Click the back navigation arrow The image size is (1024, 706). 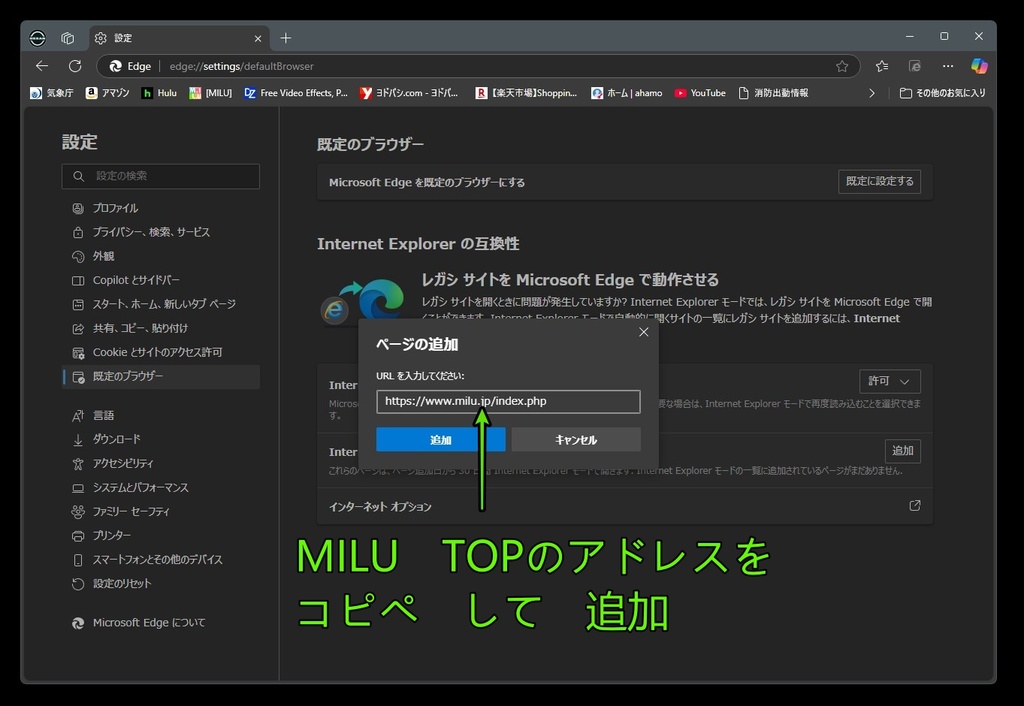[x=42, y=66]
